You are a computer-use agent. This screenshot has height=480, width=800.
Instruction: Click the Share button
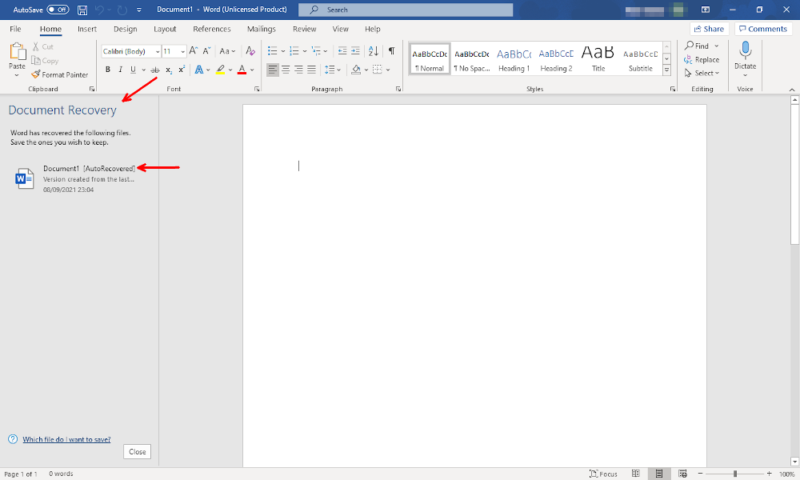pos(709,29)
